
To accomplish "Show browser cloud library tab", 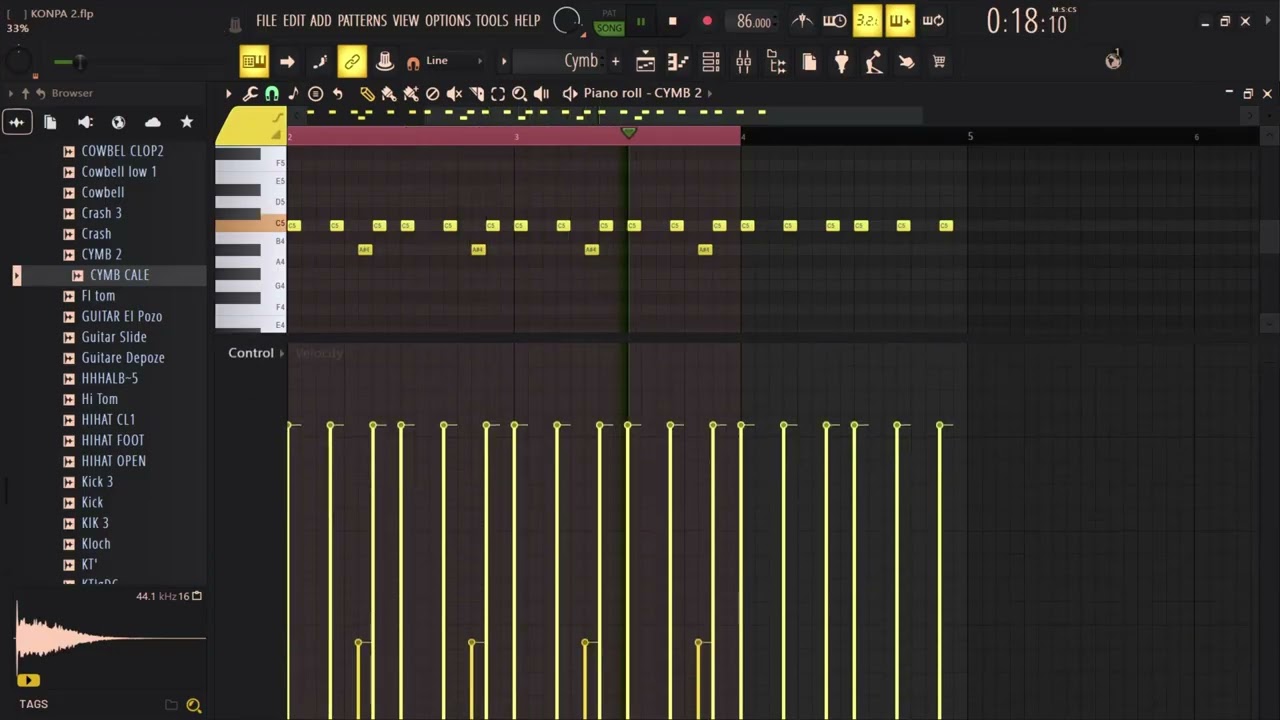I will point(152,122).
